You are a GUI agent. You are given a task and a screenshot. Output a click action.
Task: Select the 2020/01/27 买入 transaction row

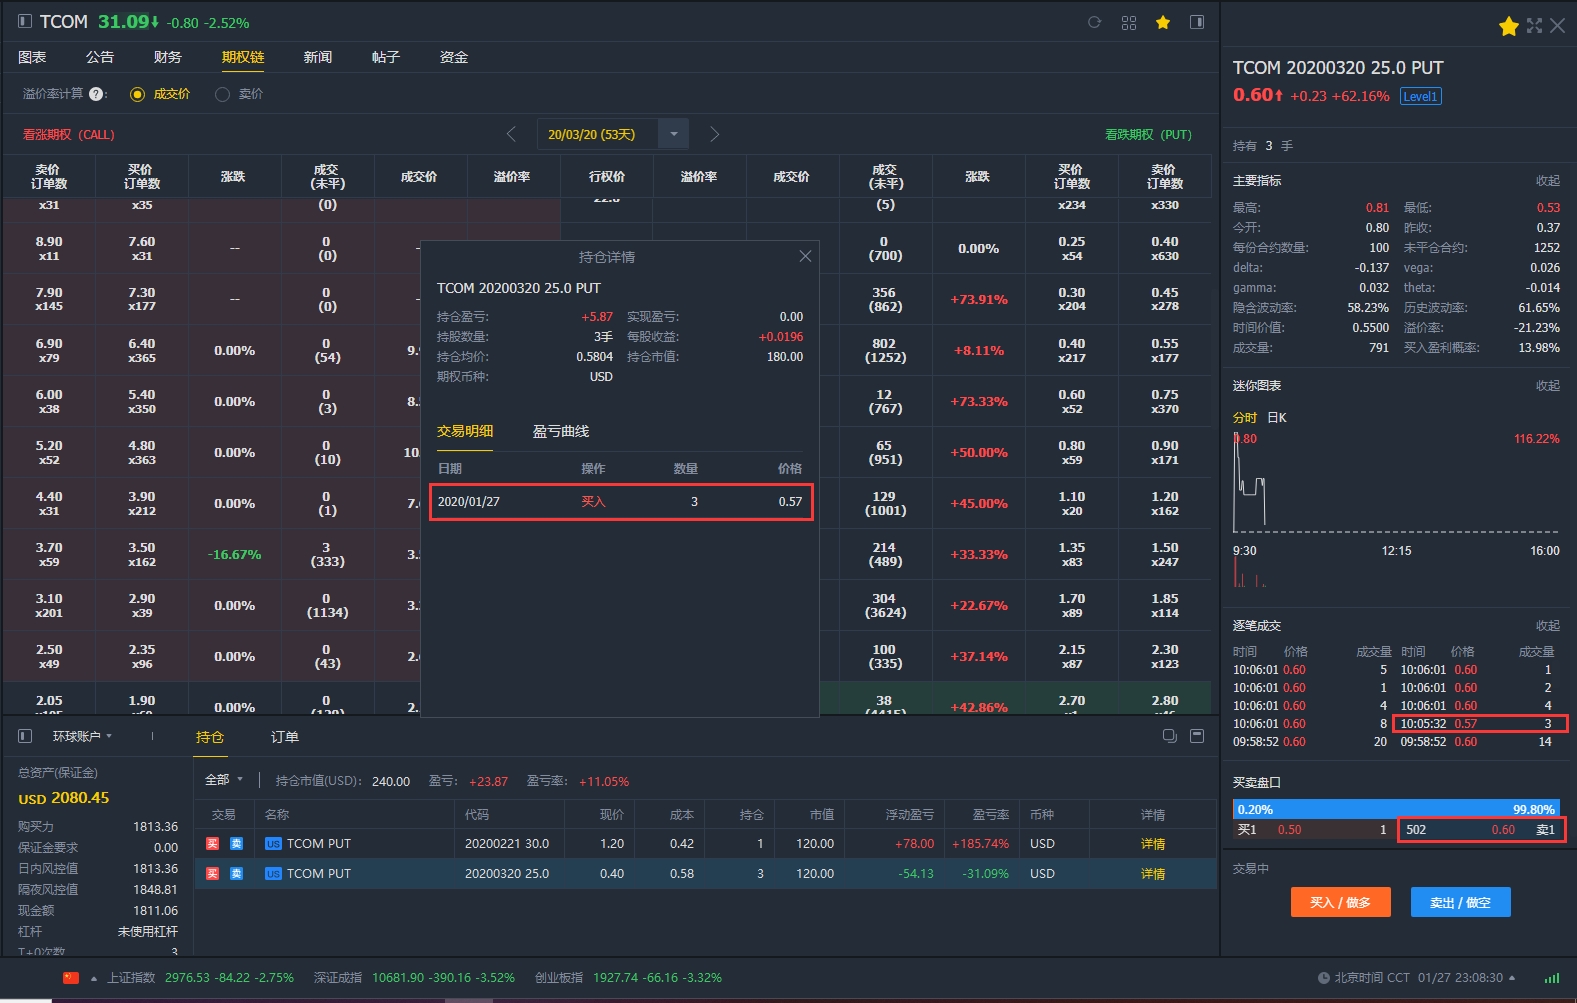[621, 502]
